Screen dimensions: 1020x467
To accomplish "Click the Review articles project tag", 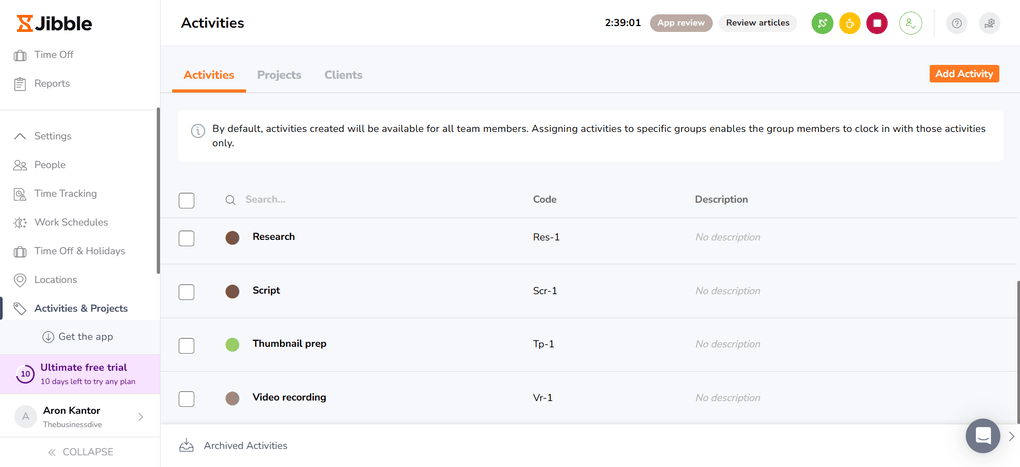I will tap(758, 23).
